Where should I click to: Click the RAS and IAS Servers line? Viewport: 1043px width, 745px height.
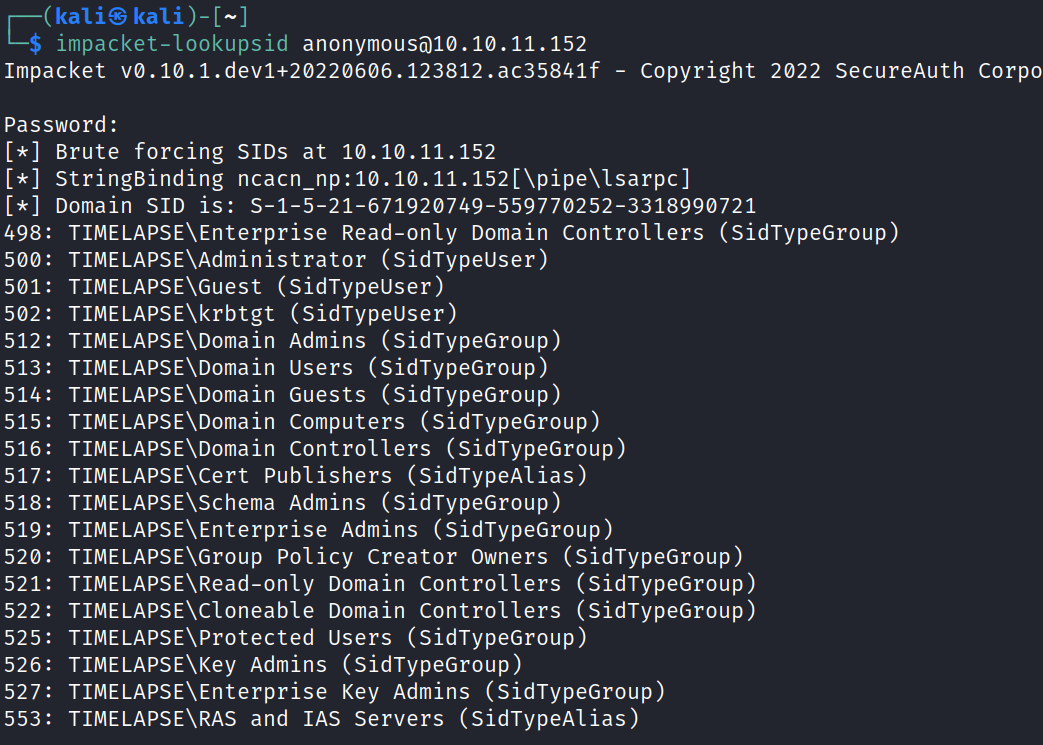[321, 719]
